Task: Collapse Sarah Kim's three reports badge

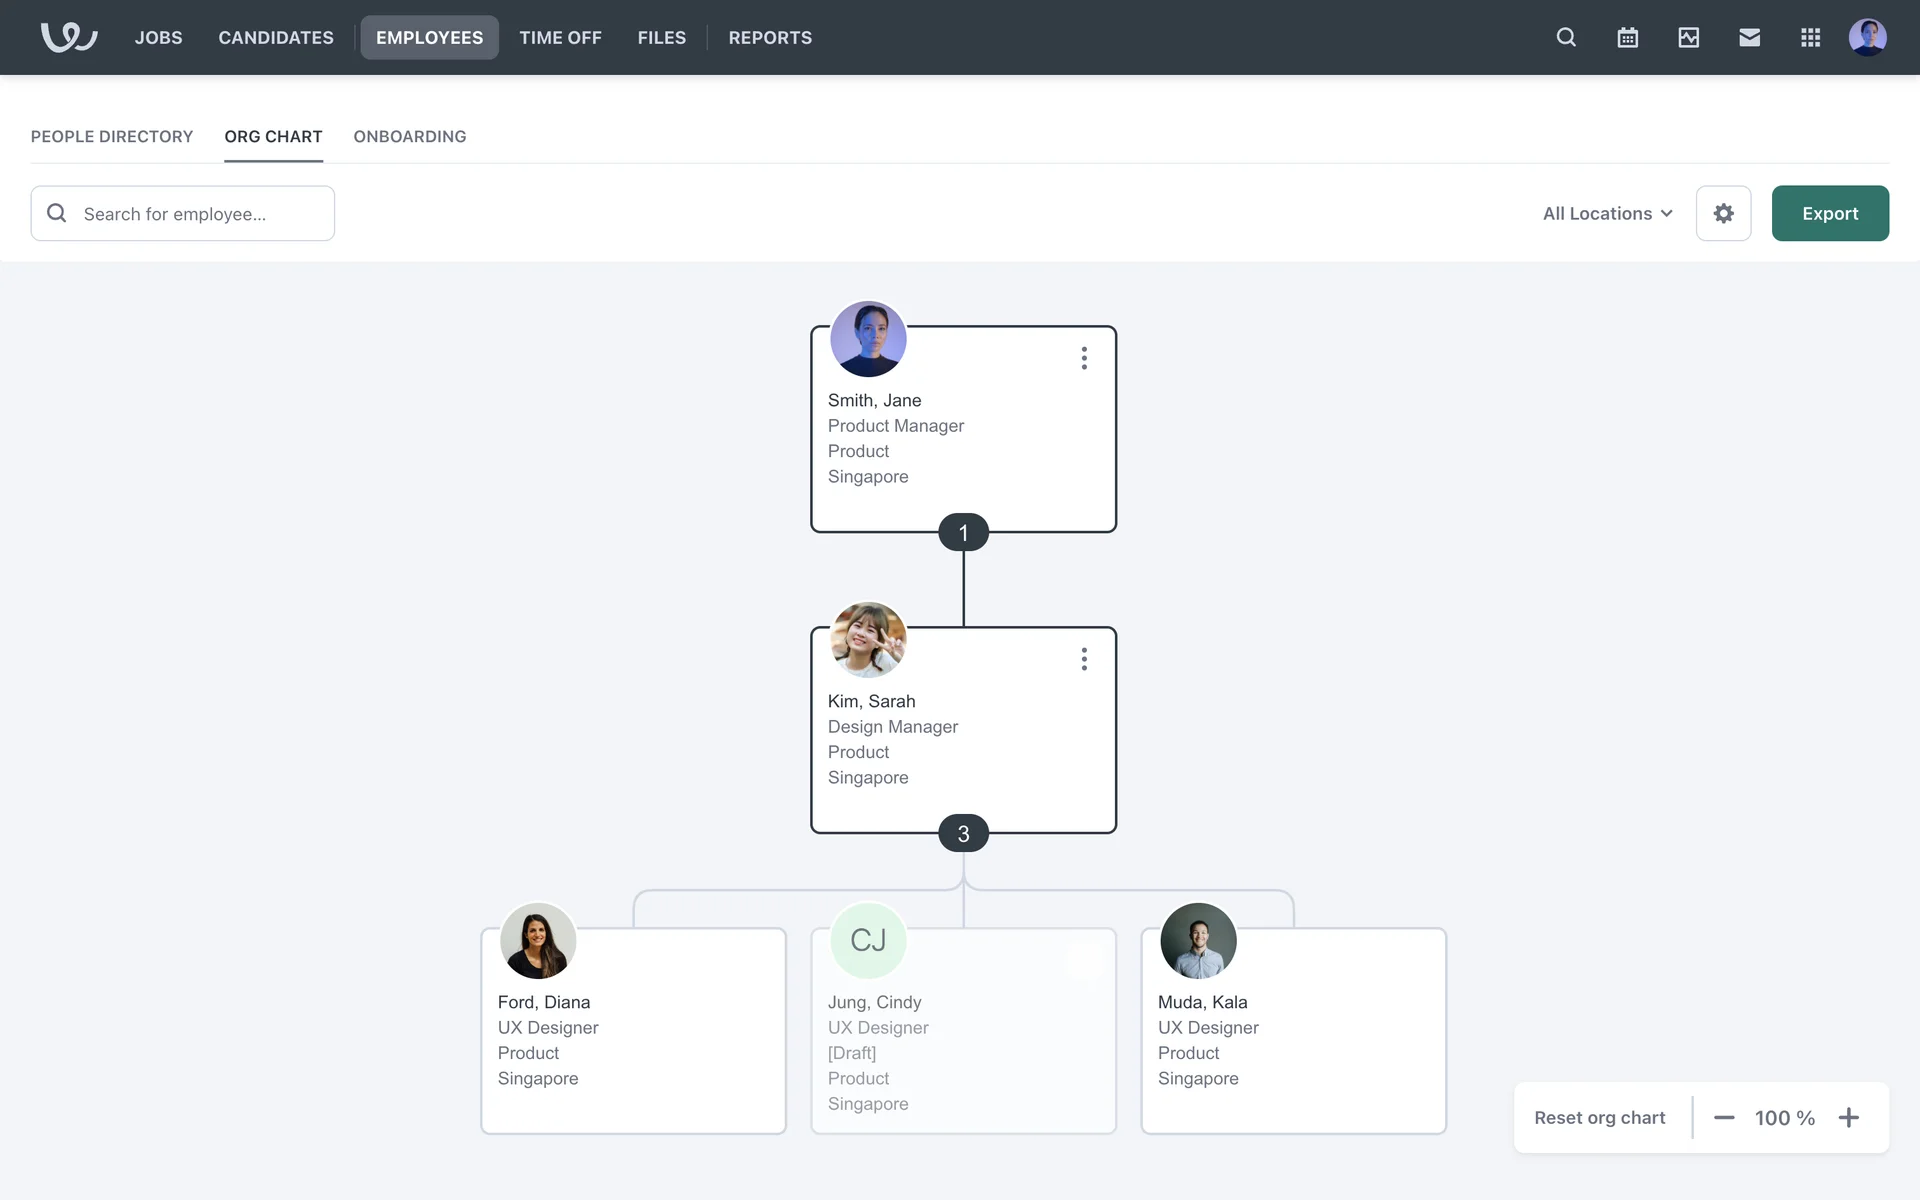Action: pyautogui.click(x=963, y=834)
